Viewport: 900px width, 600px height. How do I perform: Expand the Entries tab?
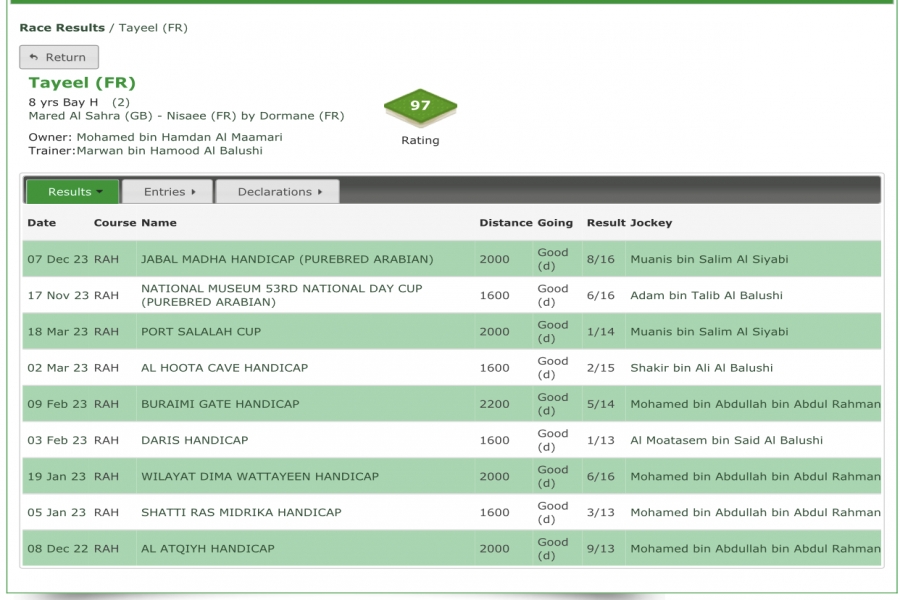(x=167, y=191)
